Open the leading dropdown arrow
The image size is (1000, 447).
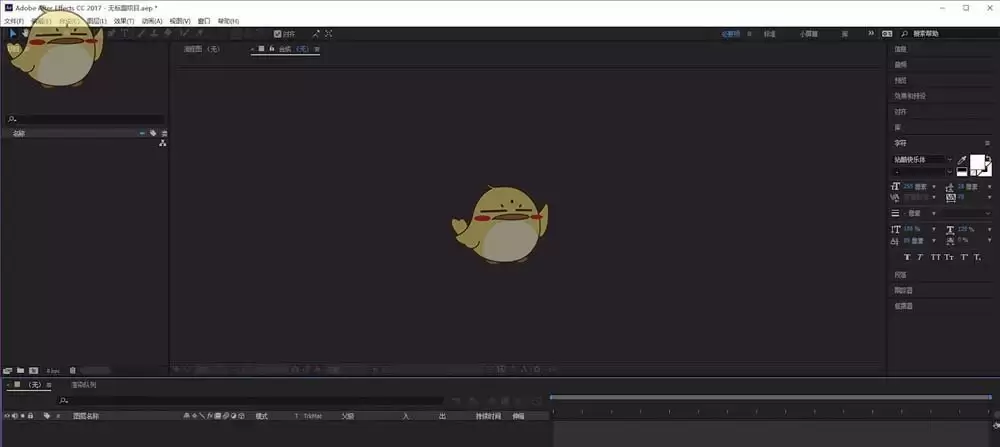tap(990, 186)
